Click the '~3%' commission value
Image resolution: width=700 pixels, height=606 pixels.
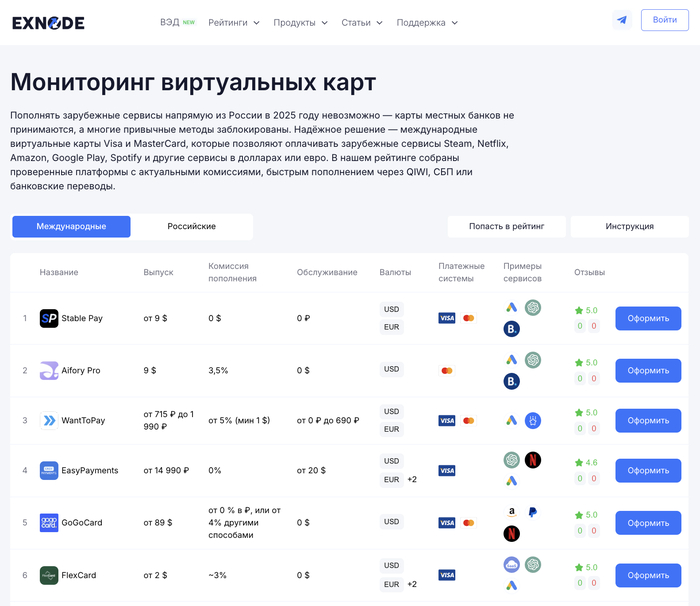217,575
